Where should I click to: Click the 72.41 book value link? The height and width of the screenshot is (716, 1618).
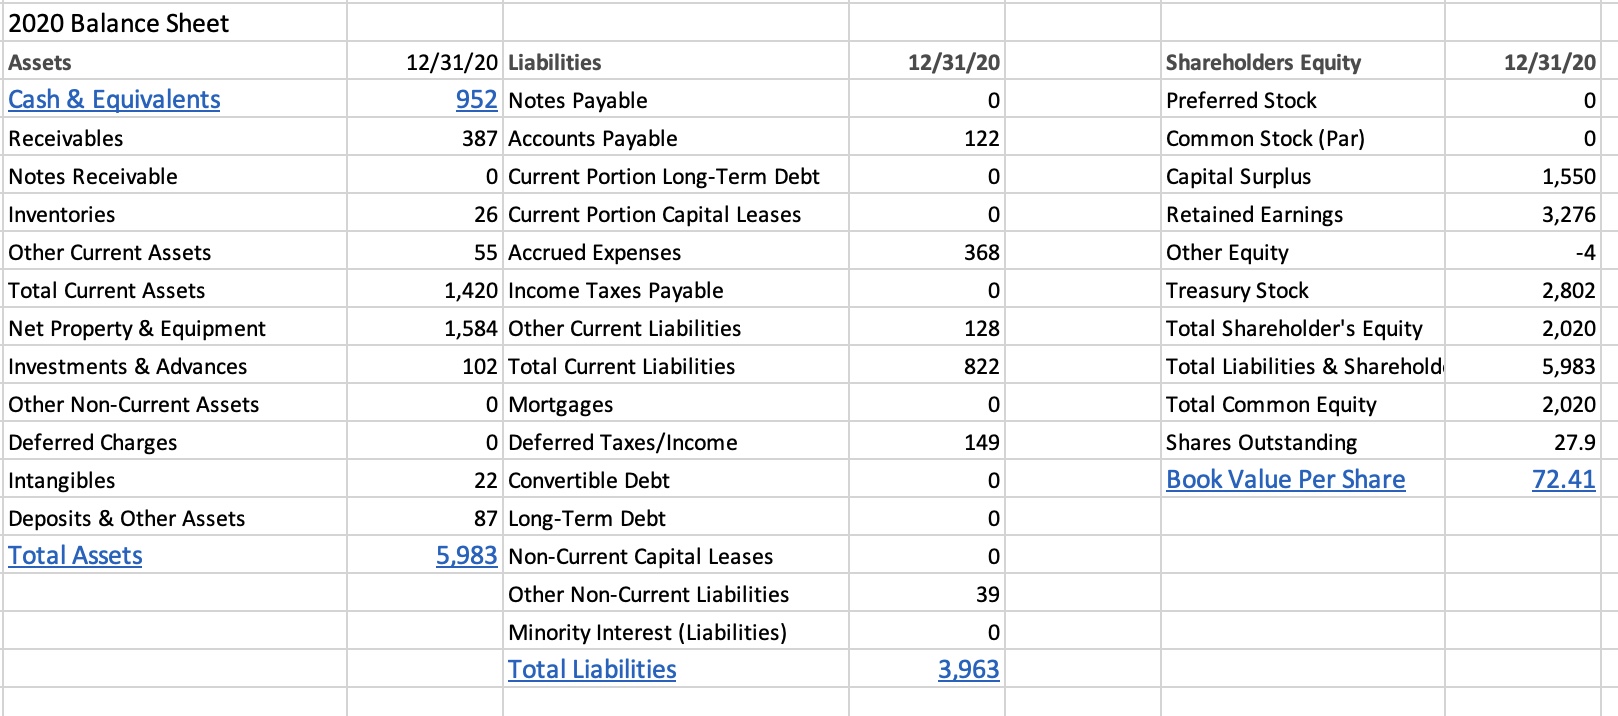[1564, 480]
